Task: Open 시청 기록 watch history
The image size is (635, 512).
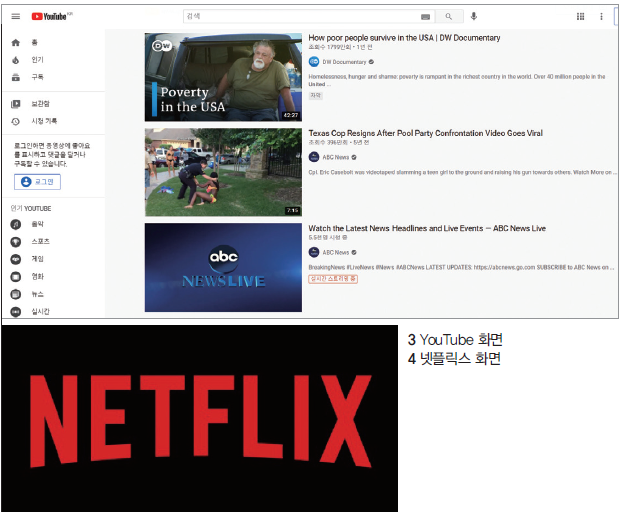Action: point(45,121)
